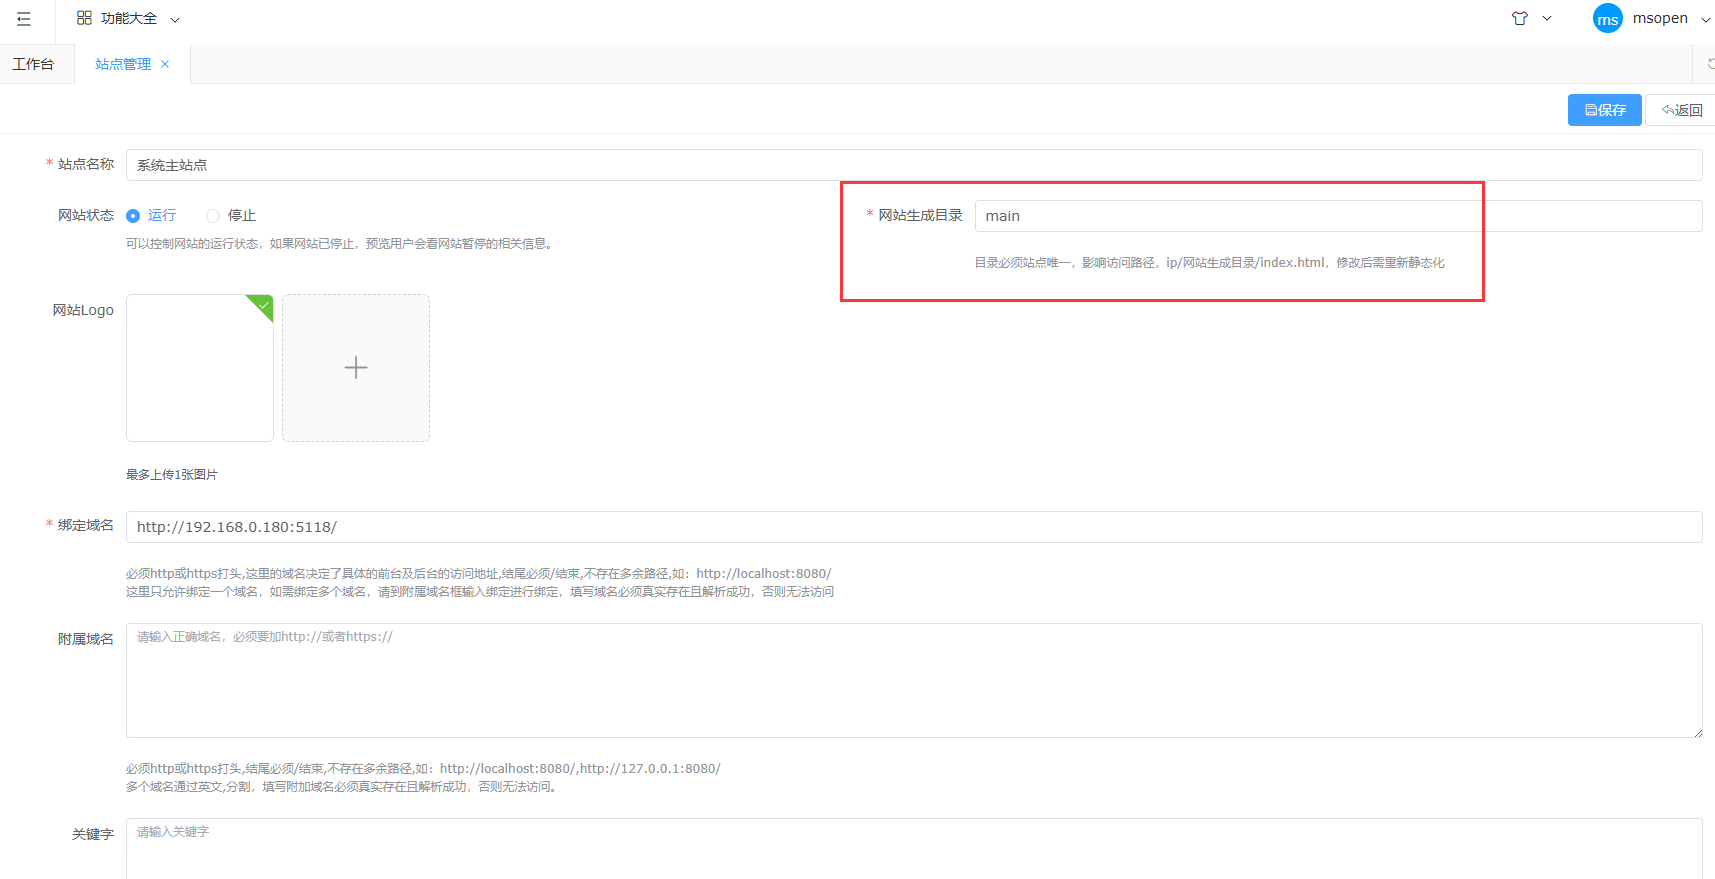Image resolution: width=1715 pixels, height=879 pixels.
Task: Select the 运行 radio button
Action: (133, 216)
